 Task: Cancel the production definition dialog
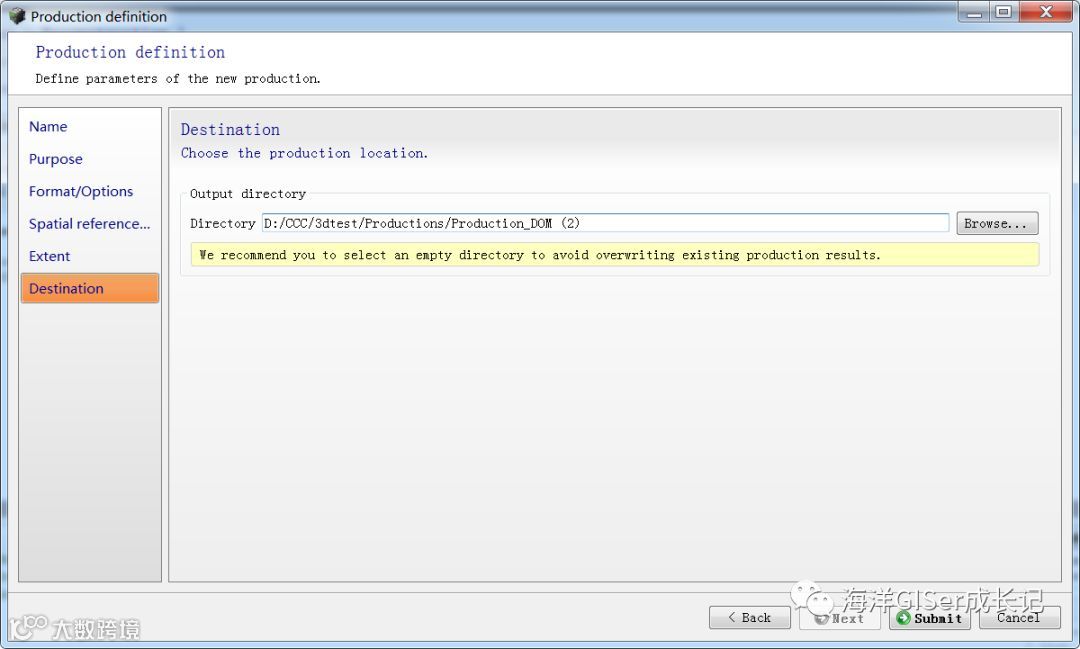1019,618
